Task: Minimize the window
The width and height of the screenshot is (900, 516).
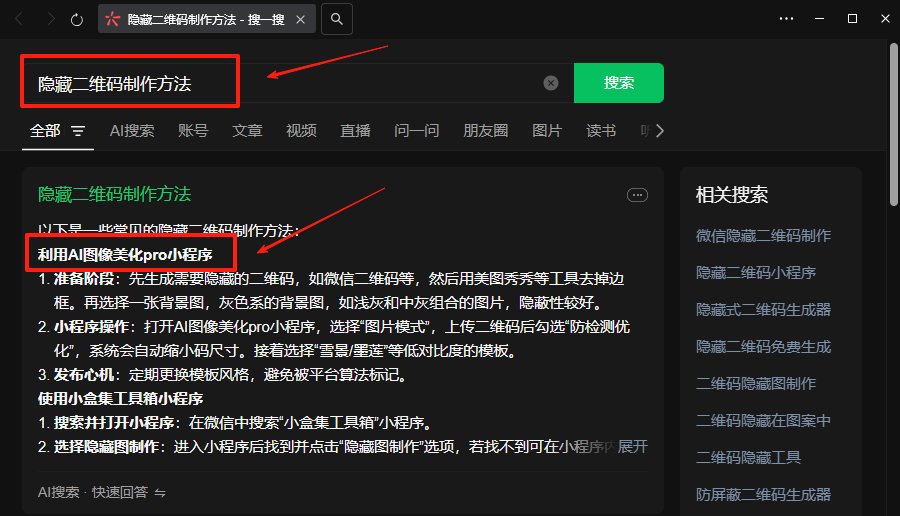Action: 820,19
